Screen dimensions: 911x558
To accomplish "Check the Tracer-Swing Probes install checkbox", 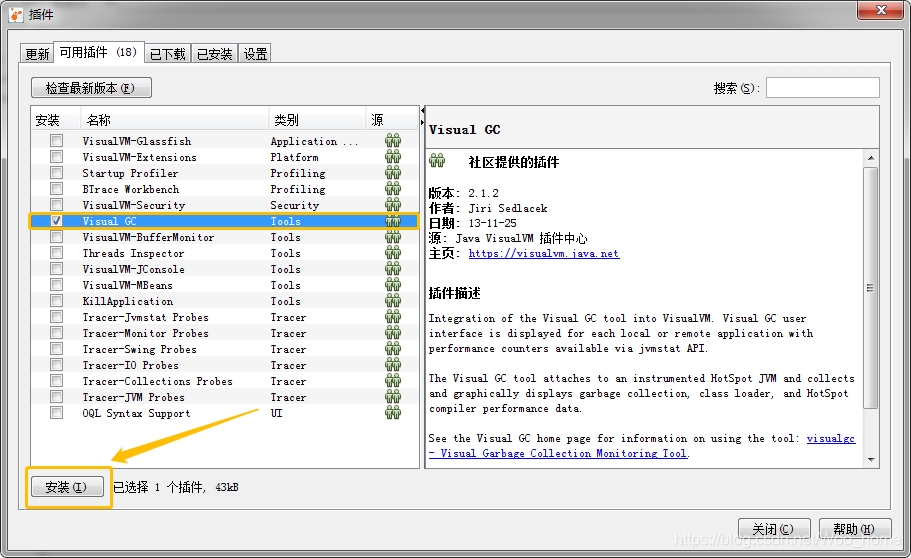I will pyautogui.click(x=56, y=349).
